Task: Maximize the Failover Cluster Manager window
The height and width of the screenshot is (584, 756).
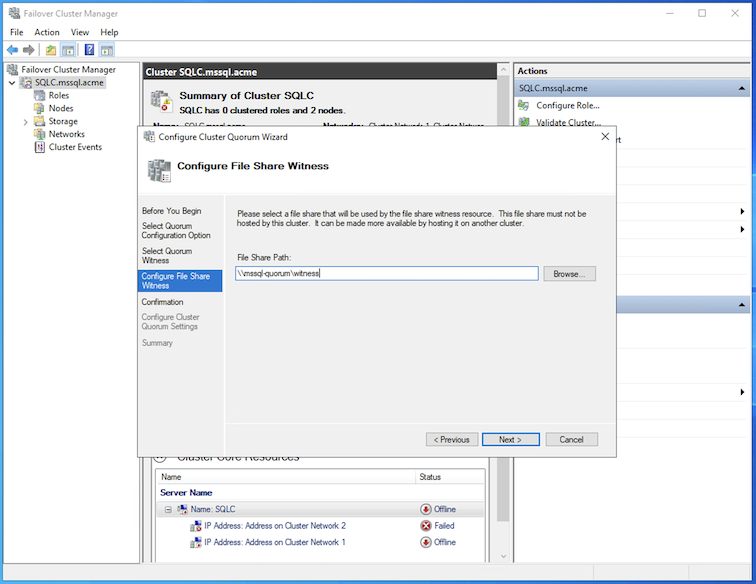Action: pos(702,13)
